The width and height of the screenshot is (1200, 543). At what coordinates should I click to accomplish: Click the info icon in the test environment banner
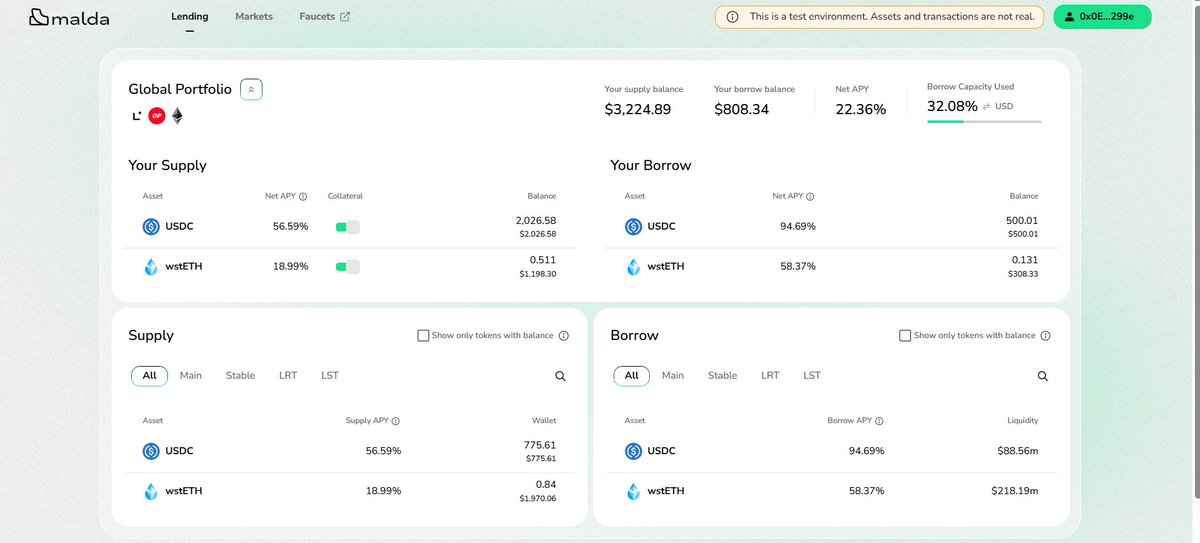(x=732, y=17)
